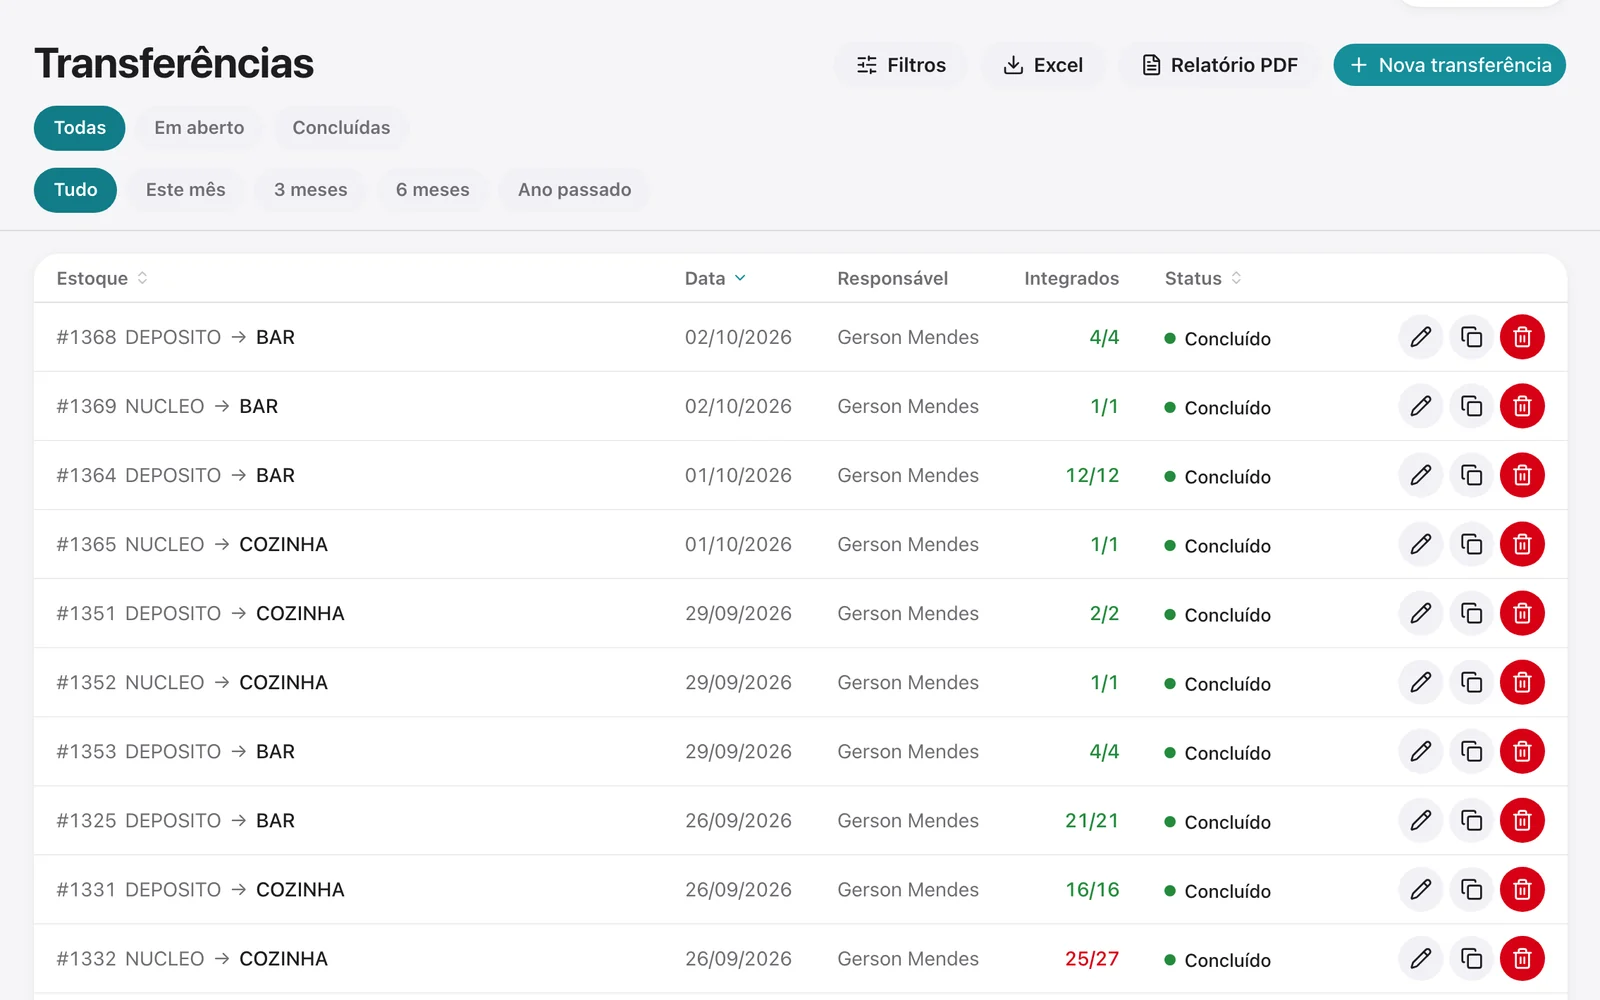
Task: Copy transfer #1325 DEPOSITO to BAR
Action: 1471,820
